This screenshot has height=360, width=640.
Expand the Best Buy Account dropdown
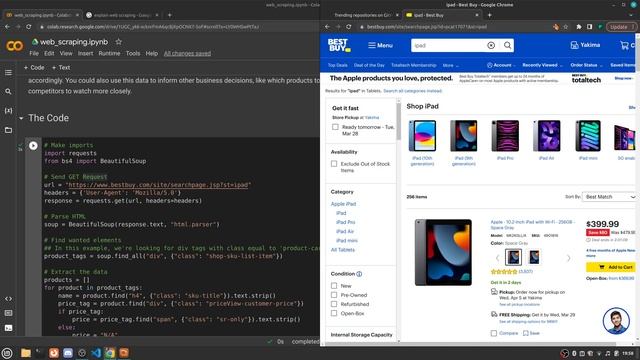[x=501, y=65]
